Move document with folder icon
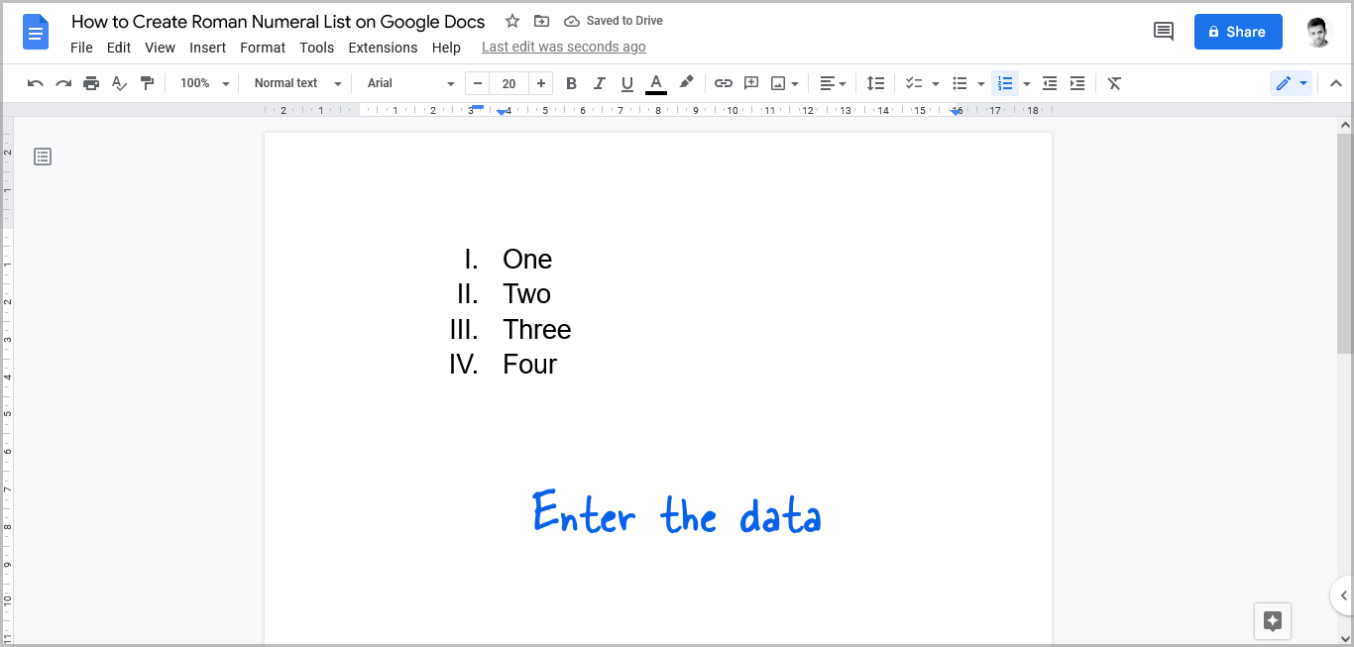Viewport: 1354px width, 647px height. click(541, 21)
